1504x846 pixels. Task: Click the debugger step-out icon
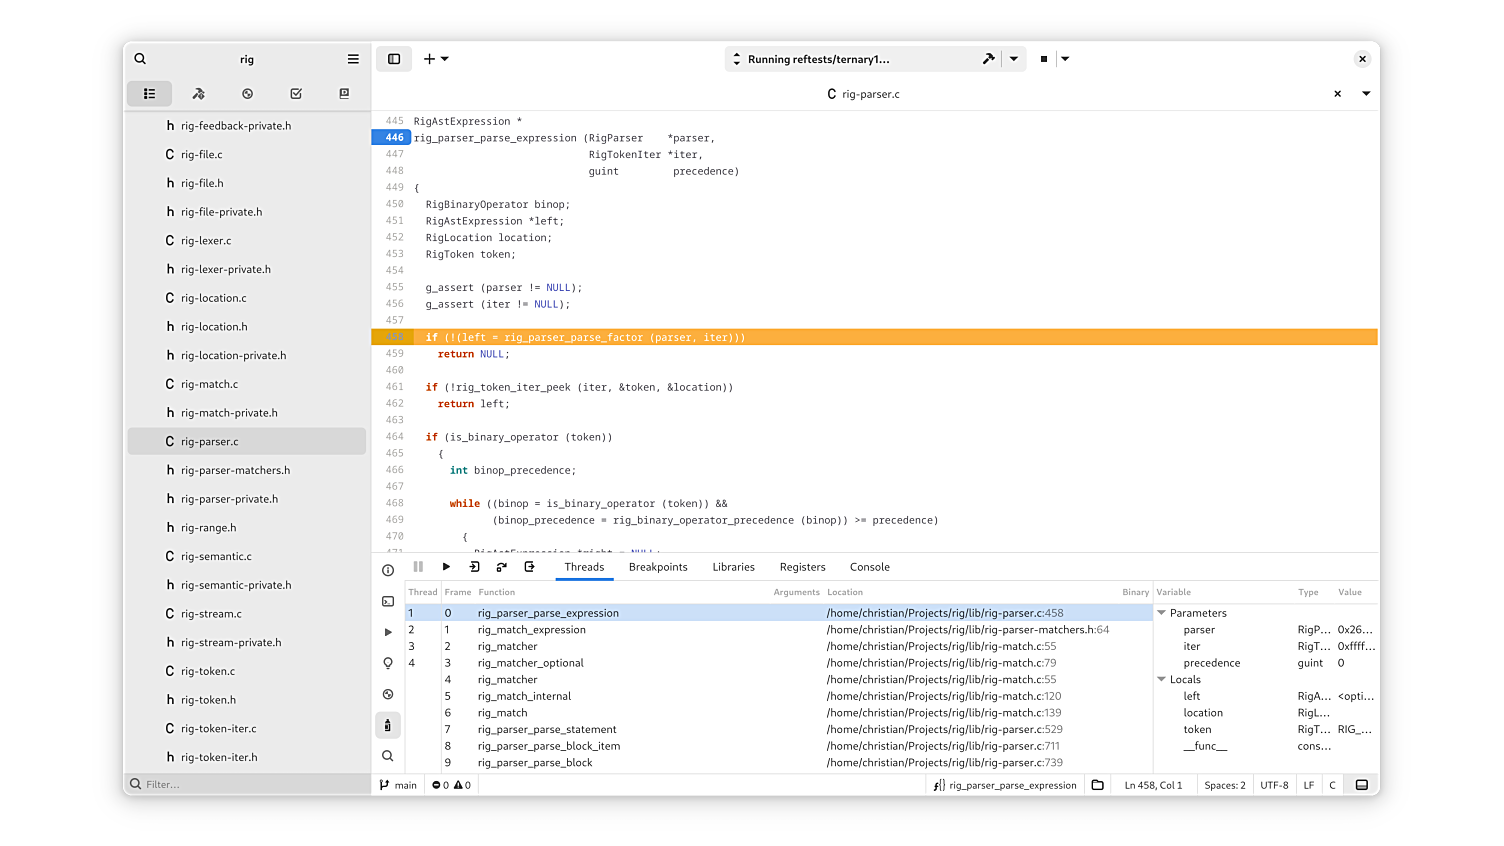point(529,567)
